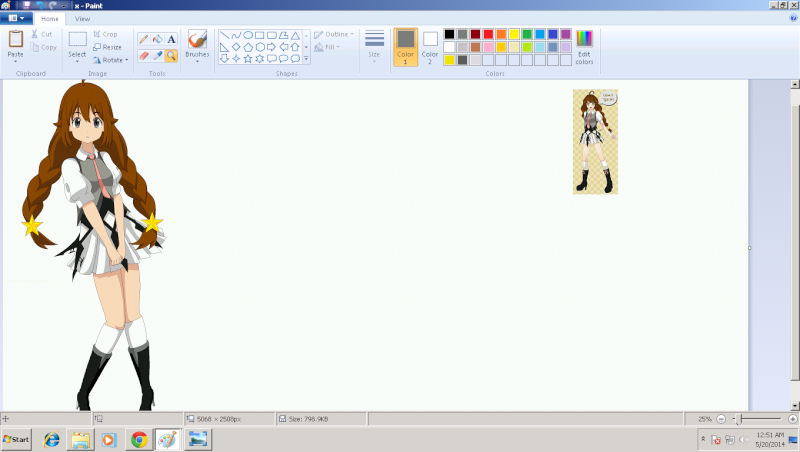Click the Copy button

pos(43,47)
